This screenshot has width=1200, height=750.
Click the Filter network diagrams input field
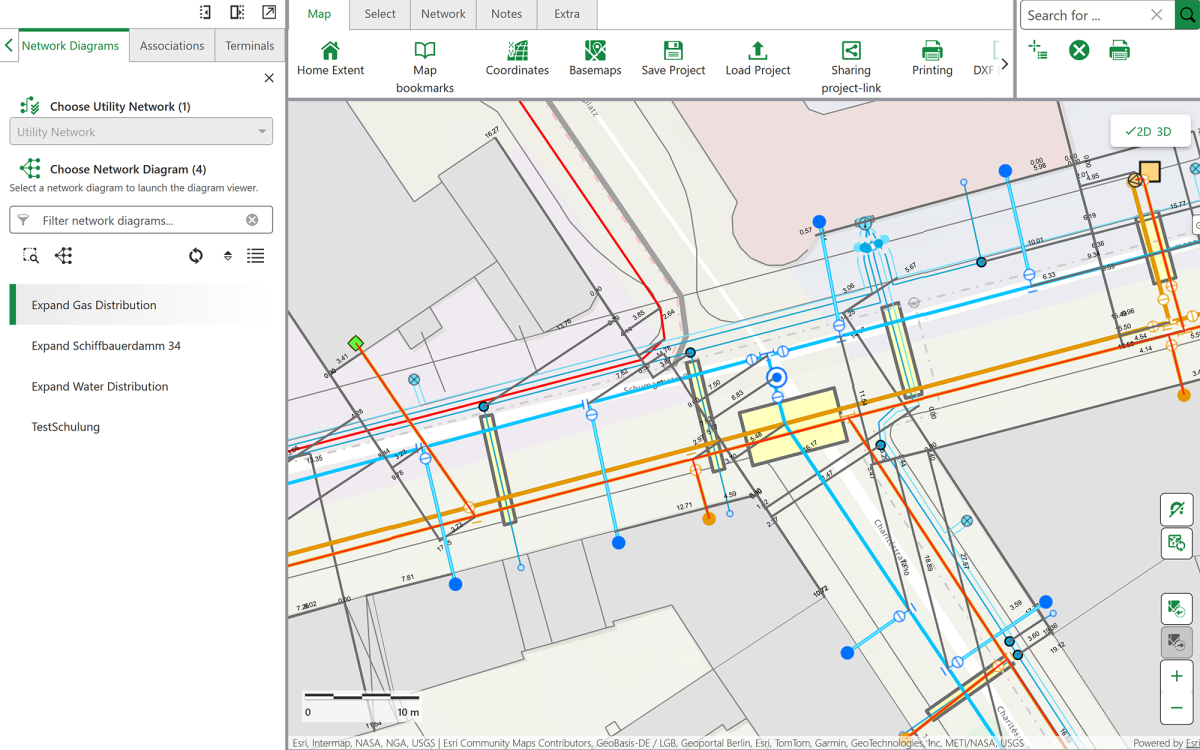(x=140, y=220)
